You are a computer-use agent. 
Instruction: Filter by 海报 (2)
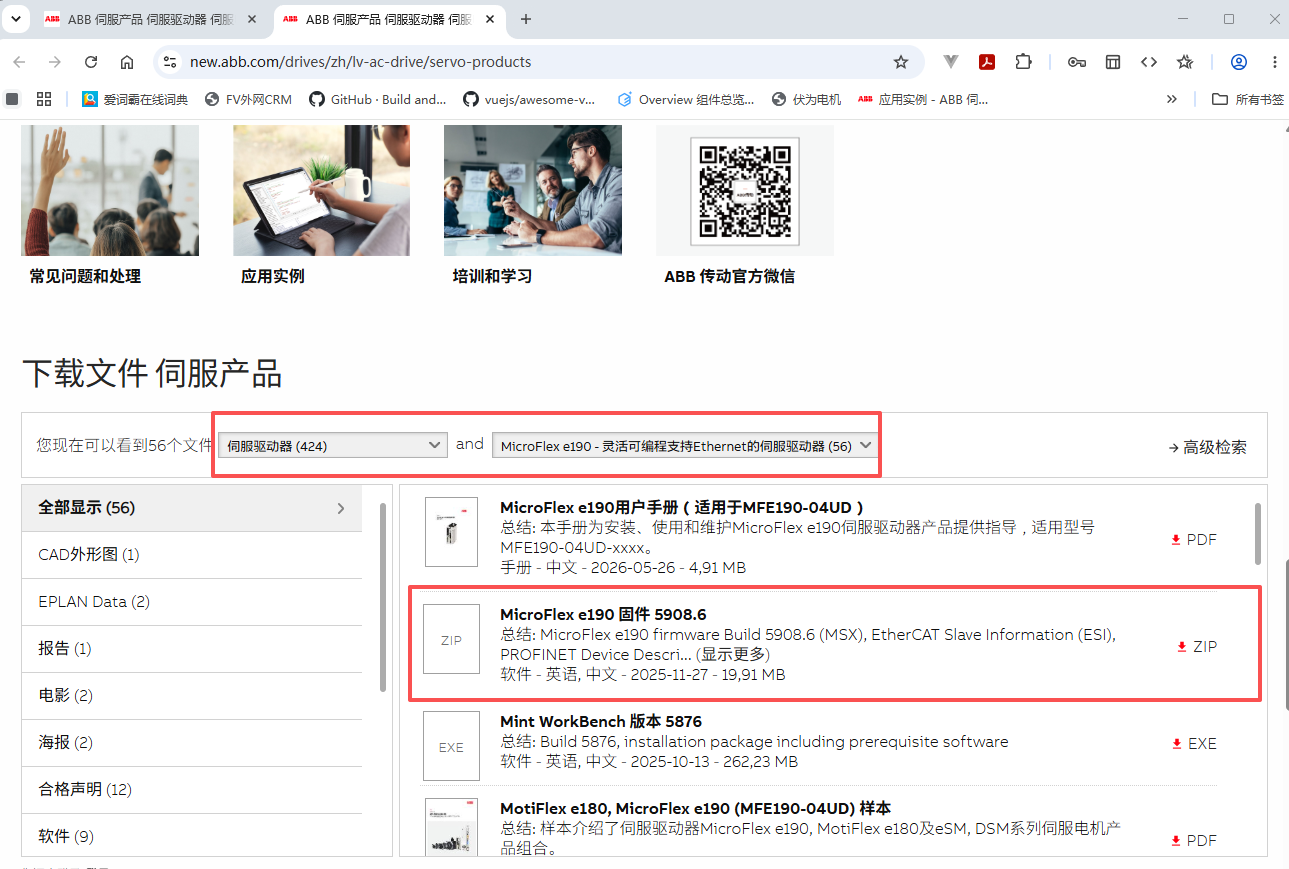[192, 743]
